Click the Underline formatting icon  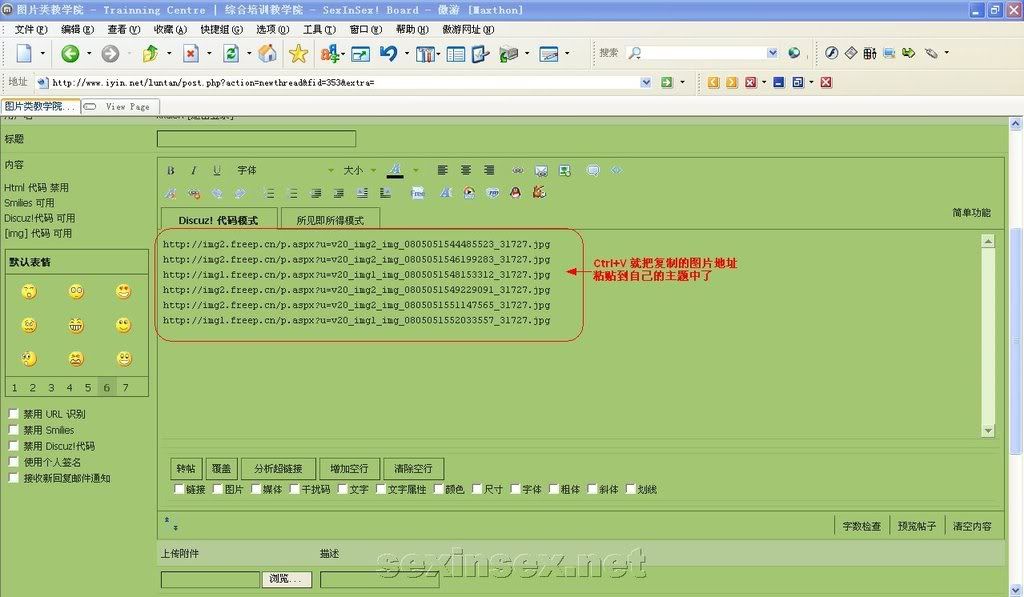tap(217, 170)
